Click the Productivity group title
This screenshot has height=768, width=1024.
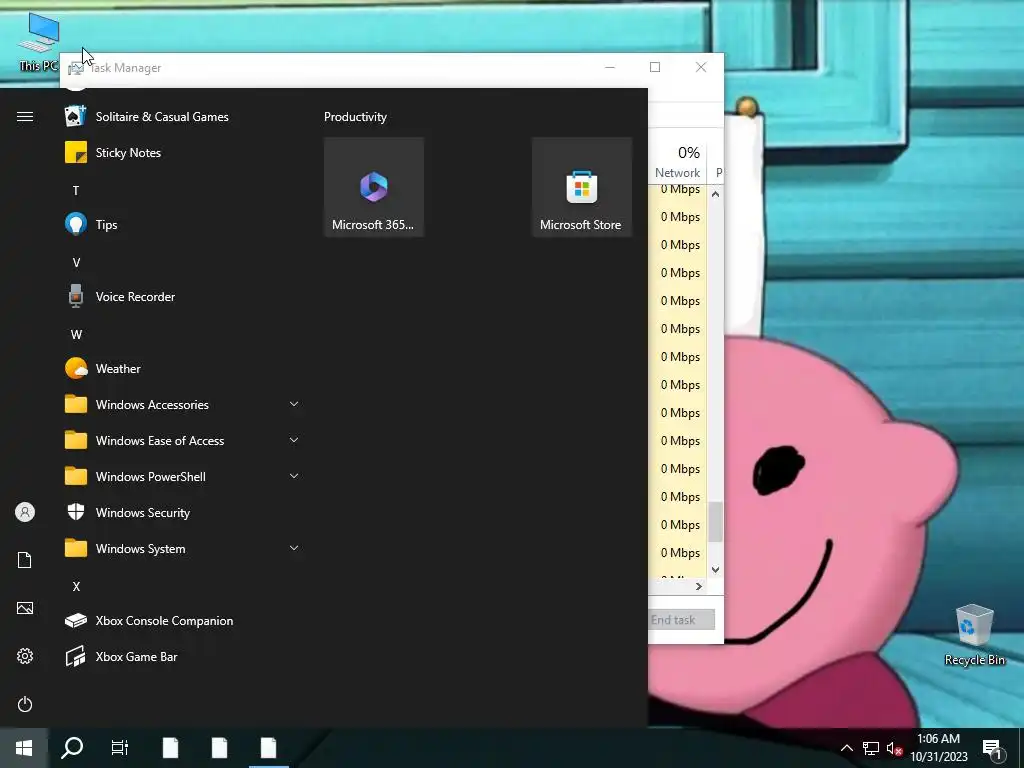355,117
